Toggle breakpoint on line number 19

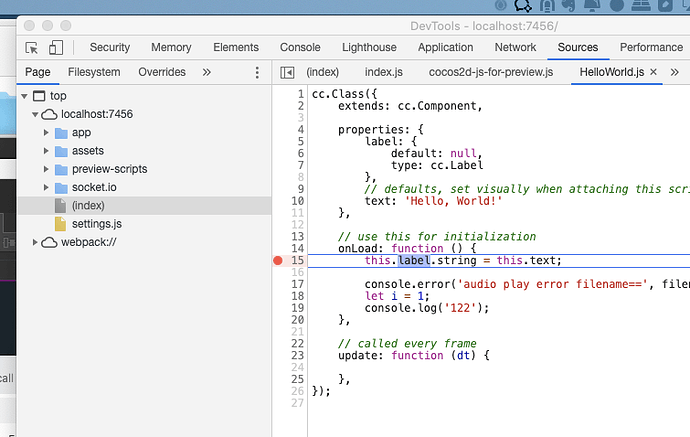click(297, 308)
